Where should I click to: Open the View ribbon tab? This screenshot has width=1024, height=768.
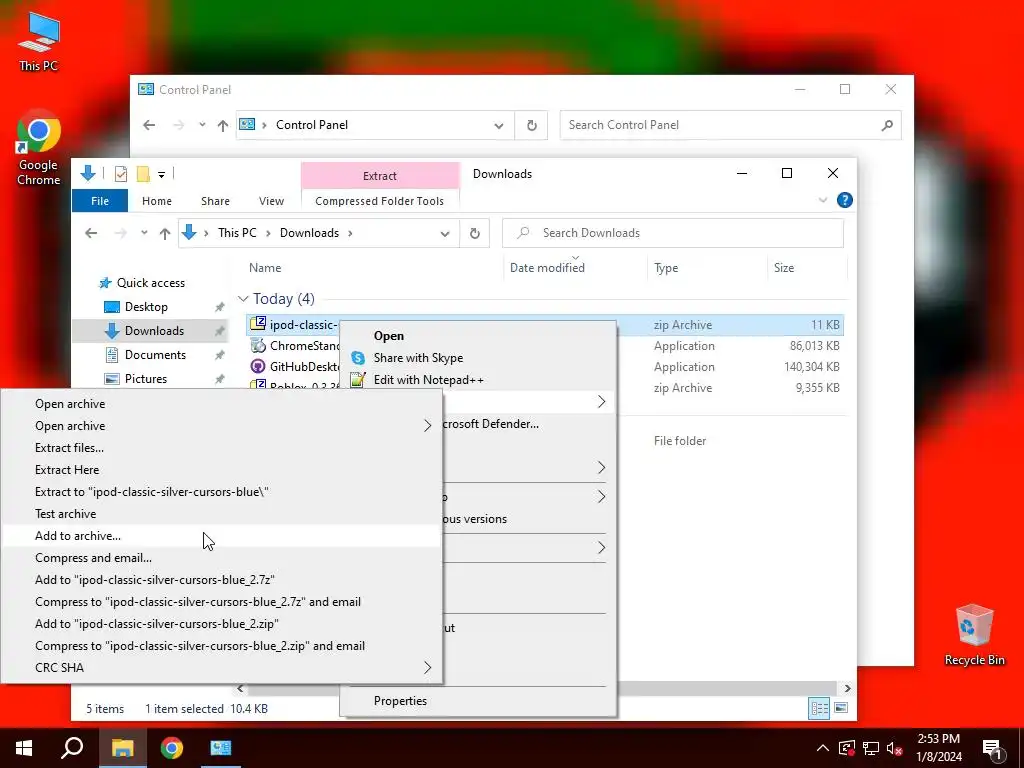(271, 200)
